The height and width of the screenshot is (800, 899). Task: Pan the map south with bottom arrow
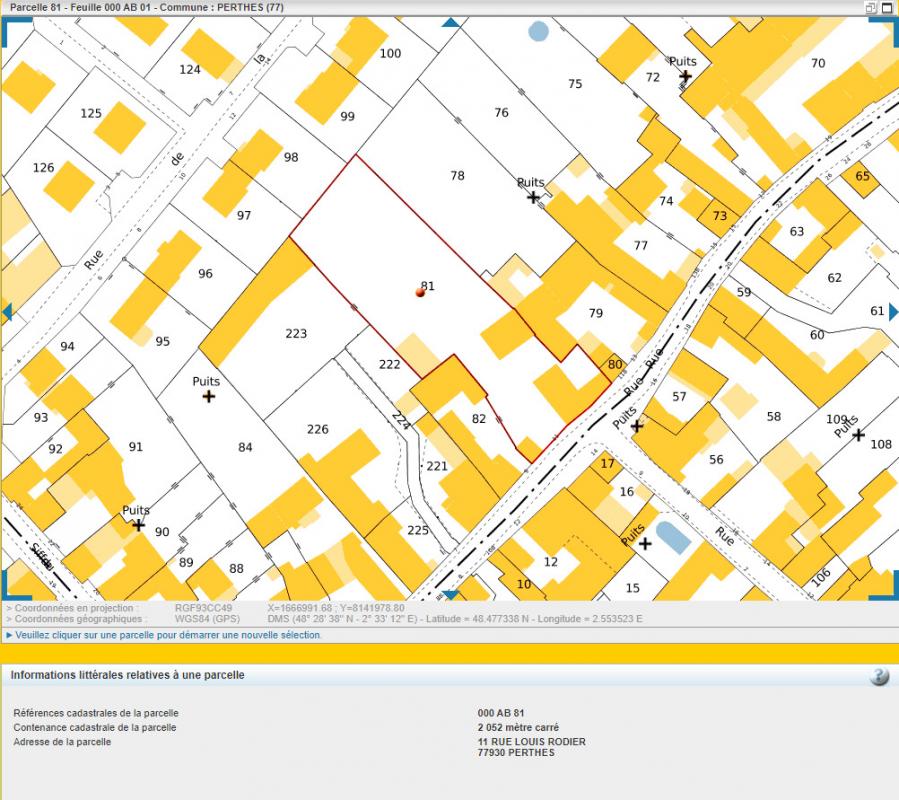pyautogui.click(x=451, y=595)
